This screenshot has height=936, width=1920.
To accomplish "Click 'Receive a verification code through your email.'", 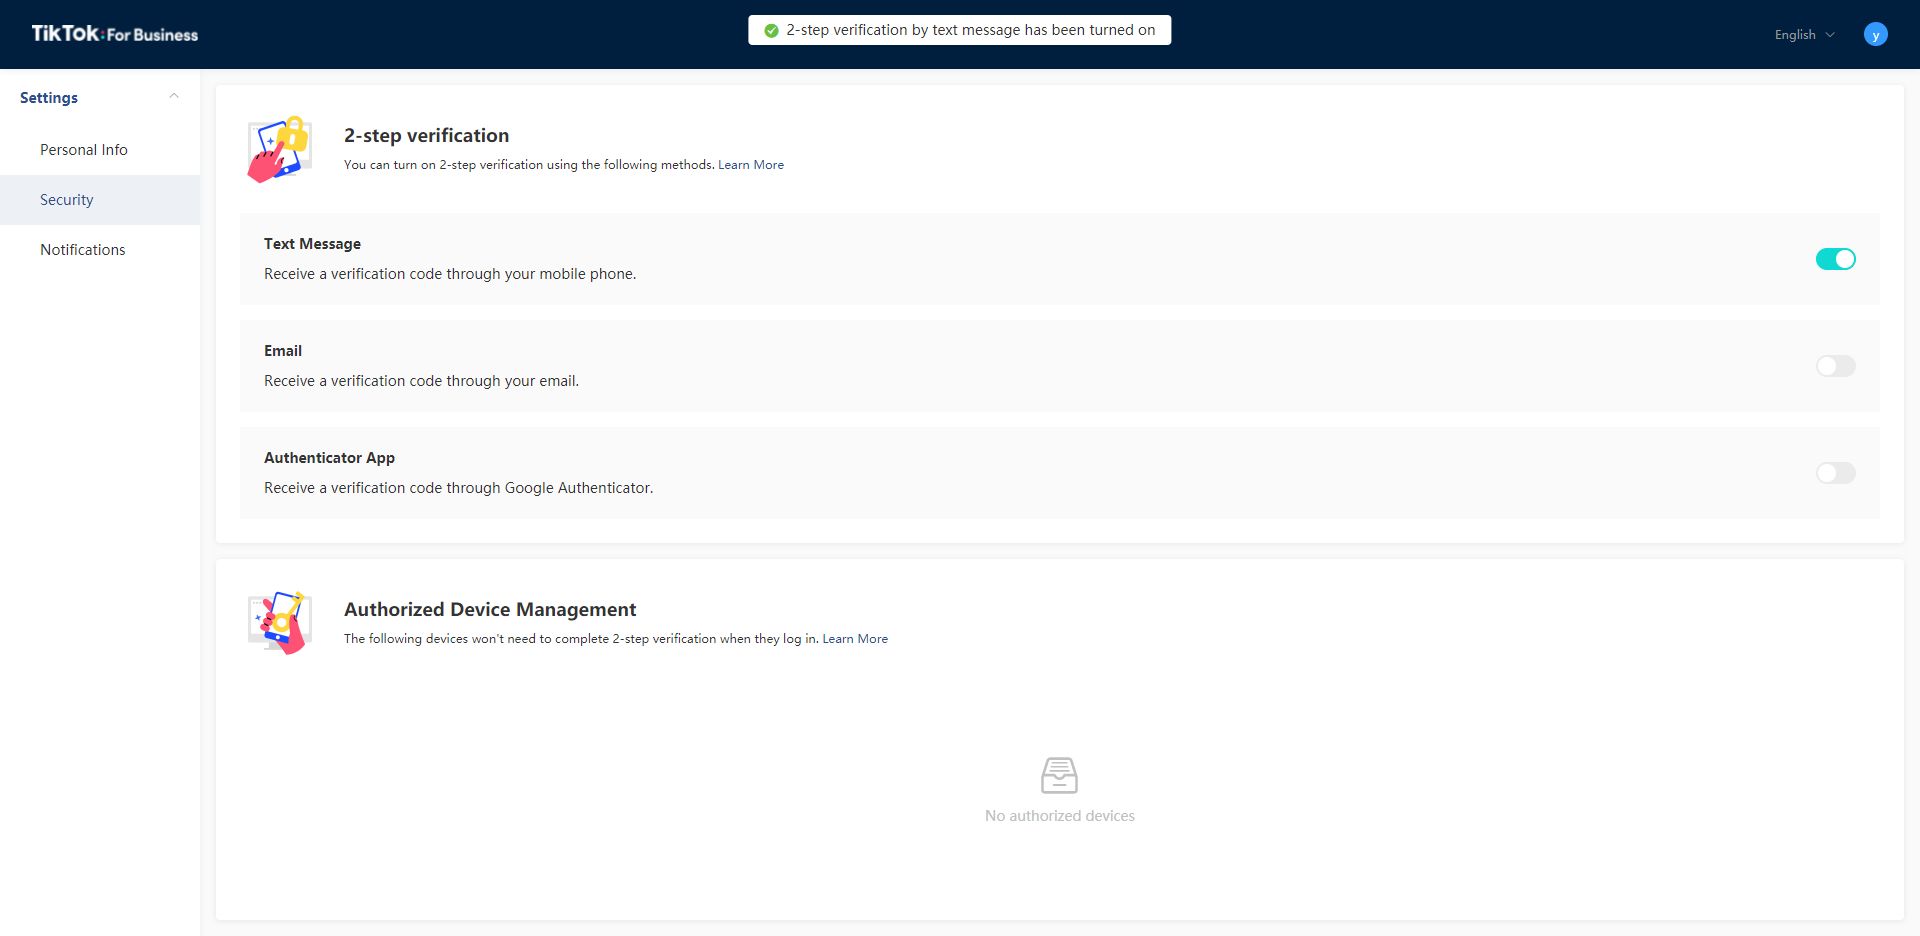I will (421, 381).
